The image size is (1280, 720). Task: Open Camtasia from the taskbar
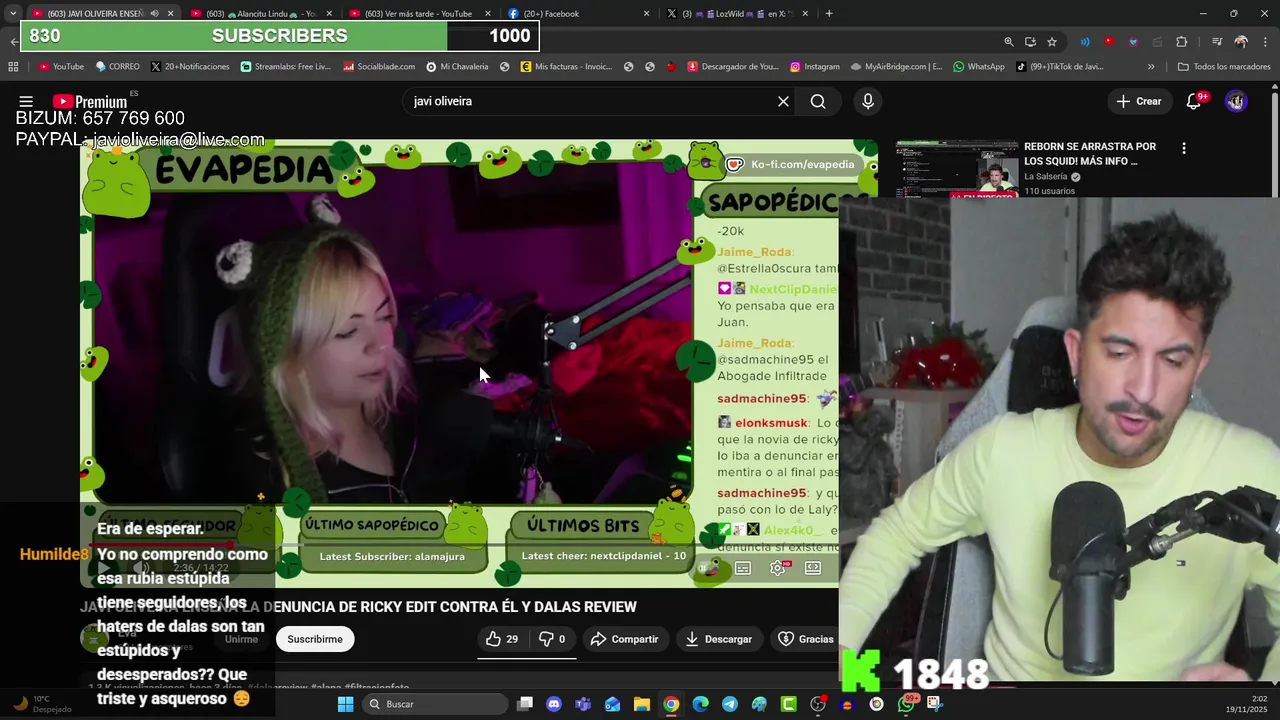[789, 704]
